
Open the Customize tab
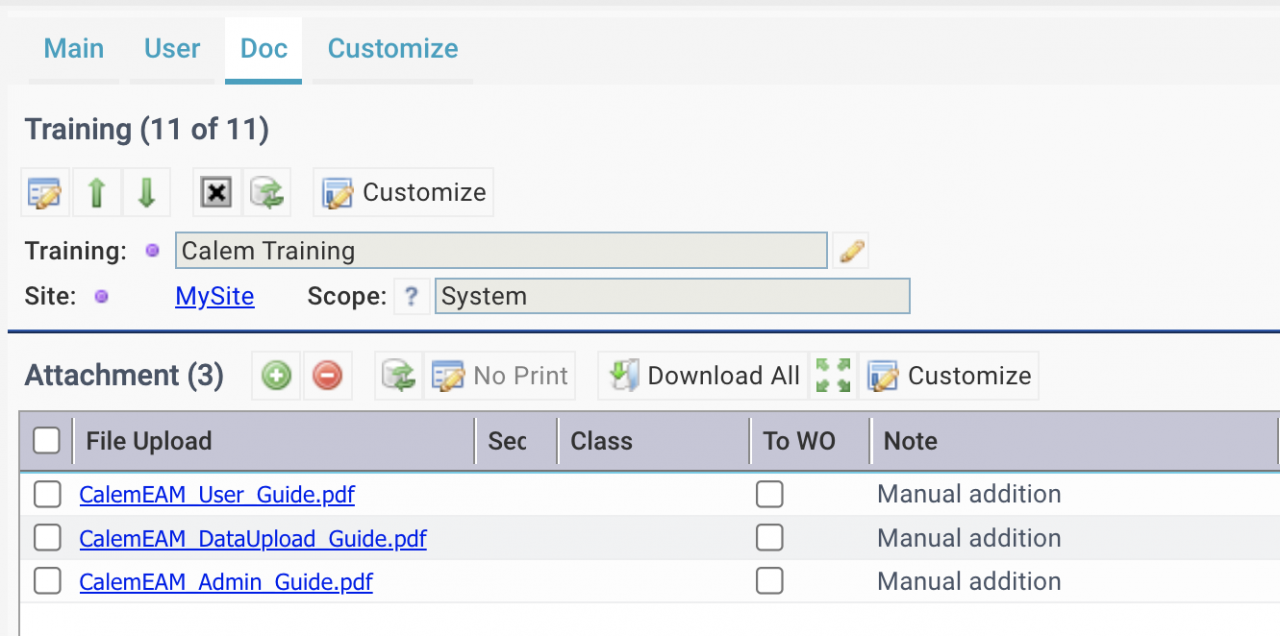click(x=393, y=49)
